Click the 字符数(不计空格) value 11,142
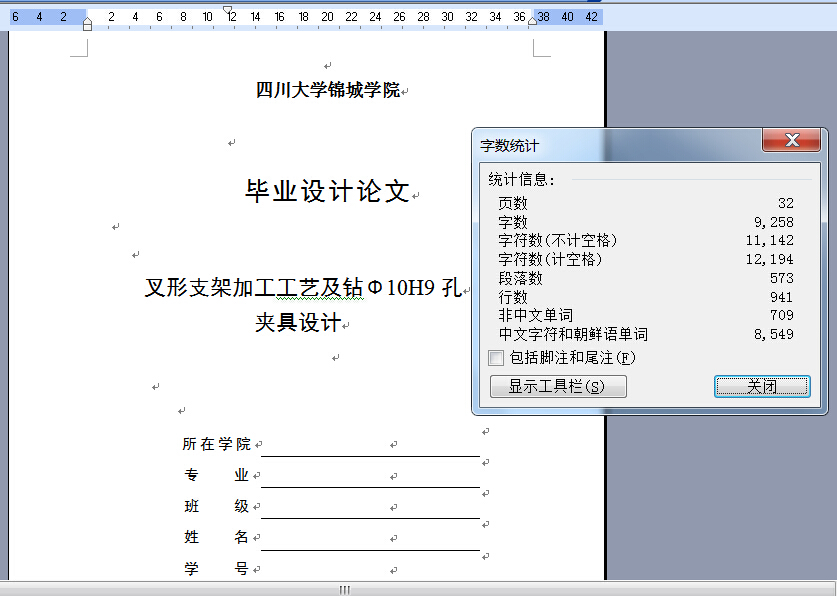Viewport: 837px width, 596px height. point(770,241)
